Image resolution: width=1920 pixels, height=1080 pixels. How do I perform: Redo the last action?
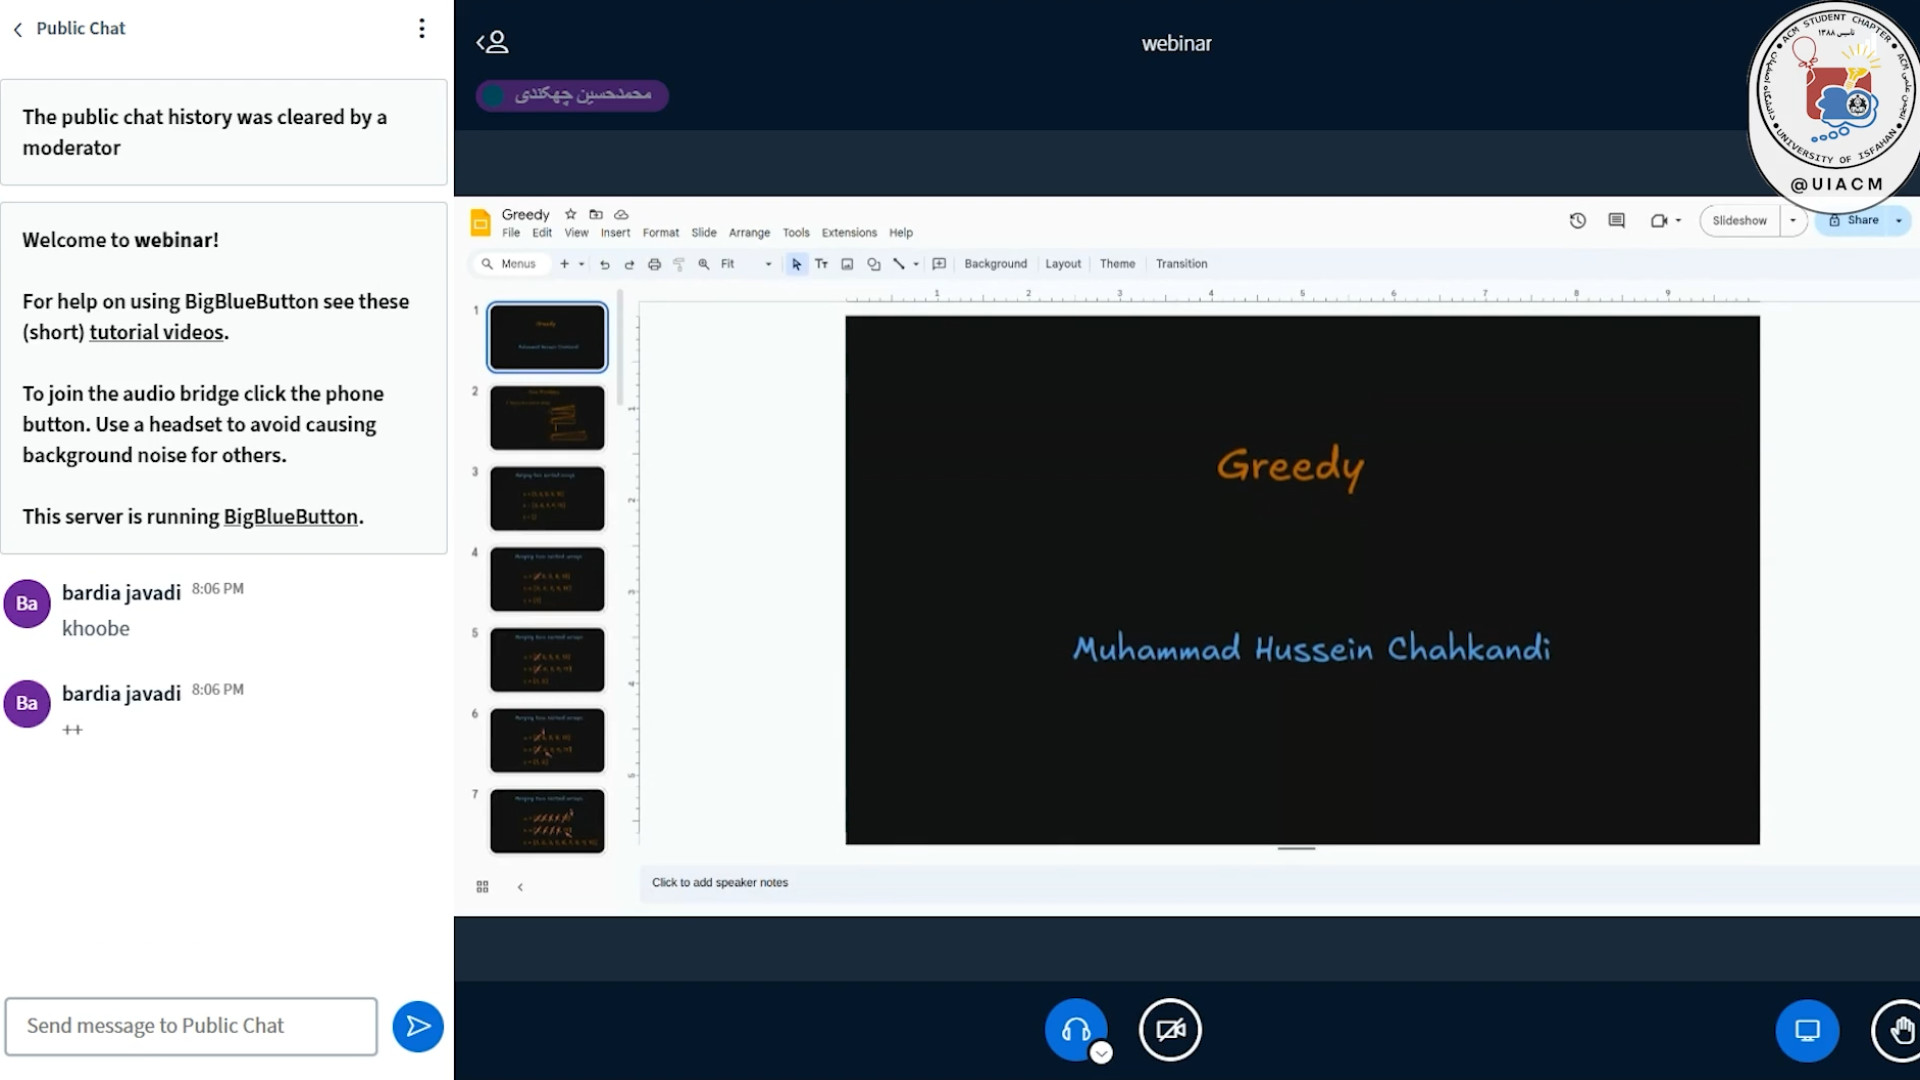coord(629,264)
